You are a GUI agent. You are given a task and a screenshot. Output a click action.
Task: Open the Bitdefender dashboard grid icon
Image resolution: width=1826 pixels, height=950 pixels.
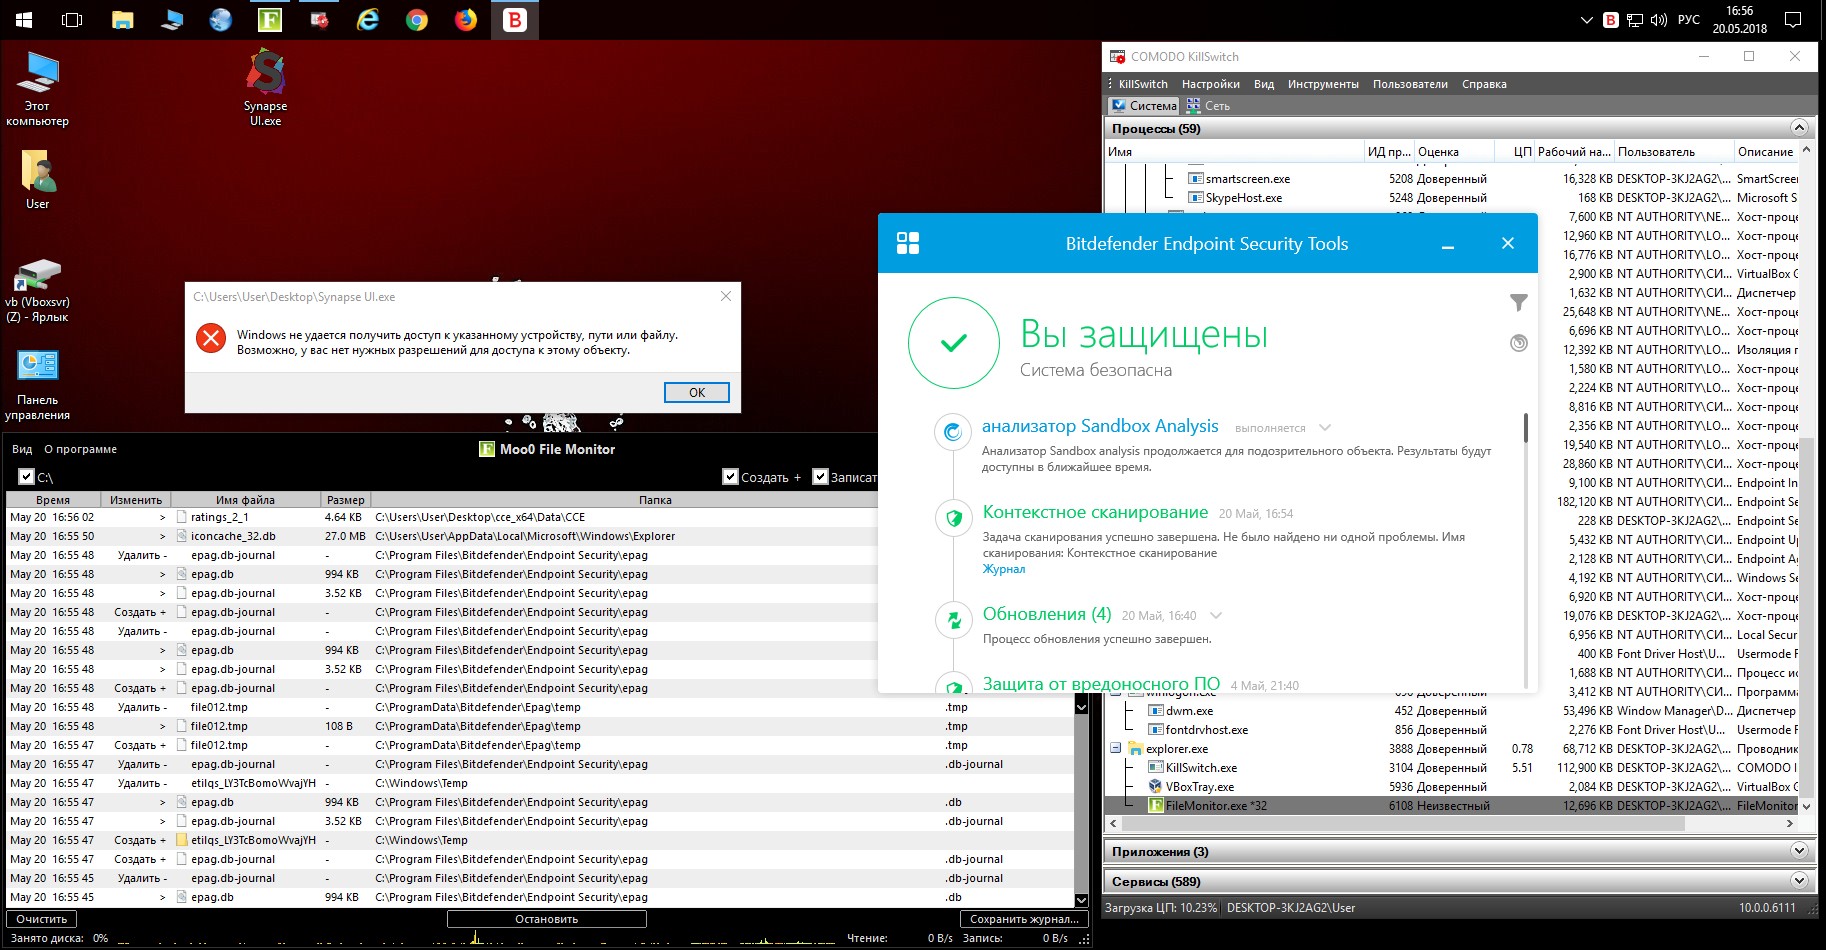tap(908, 243)
